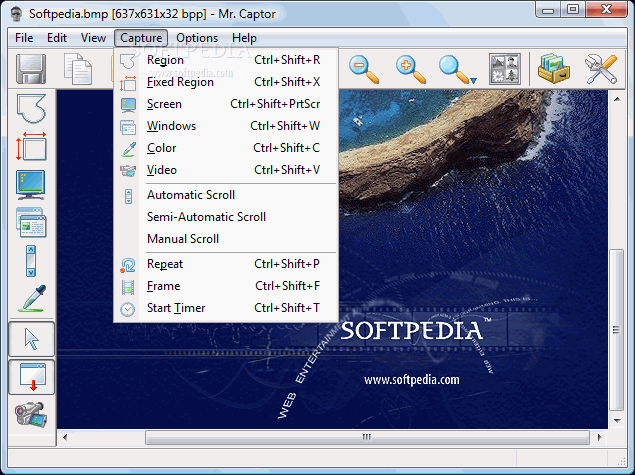635x475 pixels.
Task: Choose Screen from the Capture menu
Action: tap(226, 104)
